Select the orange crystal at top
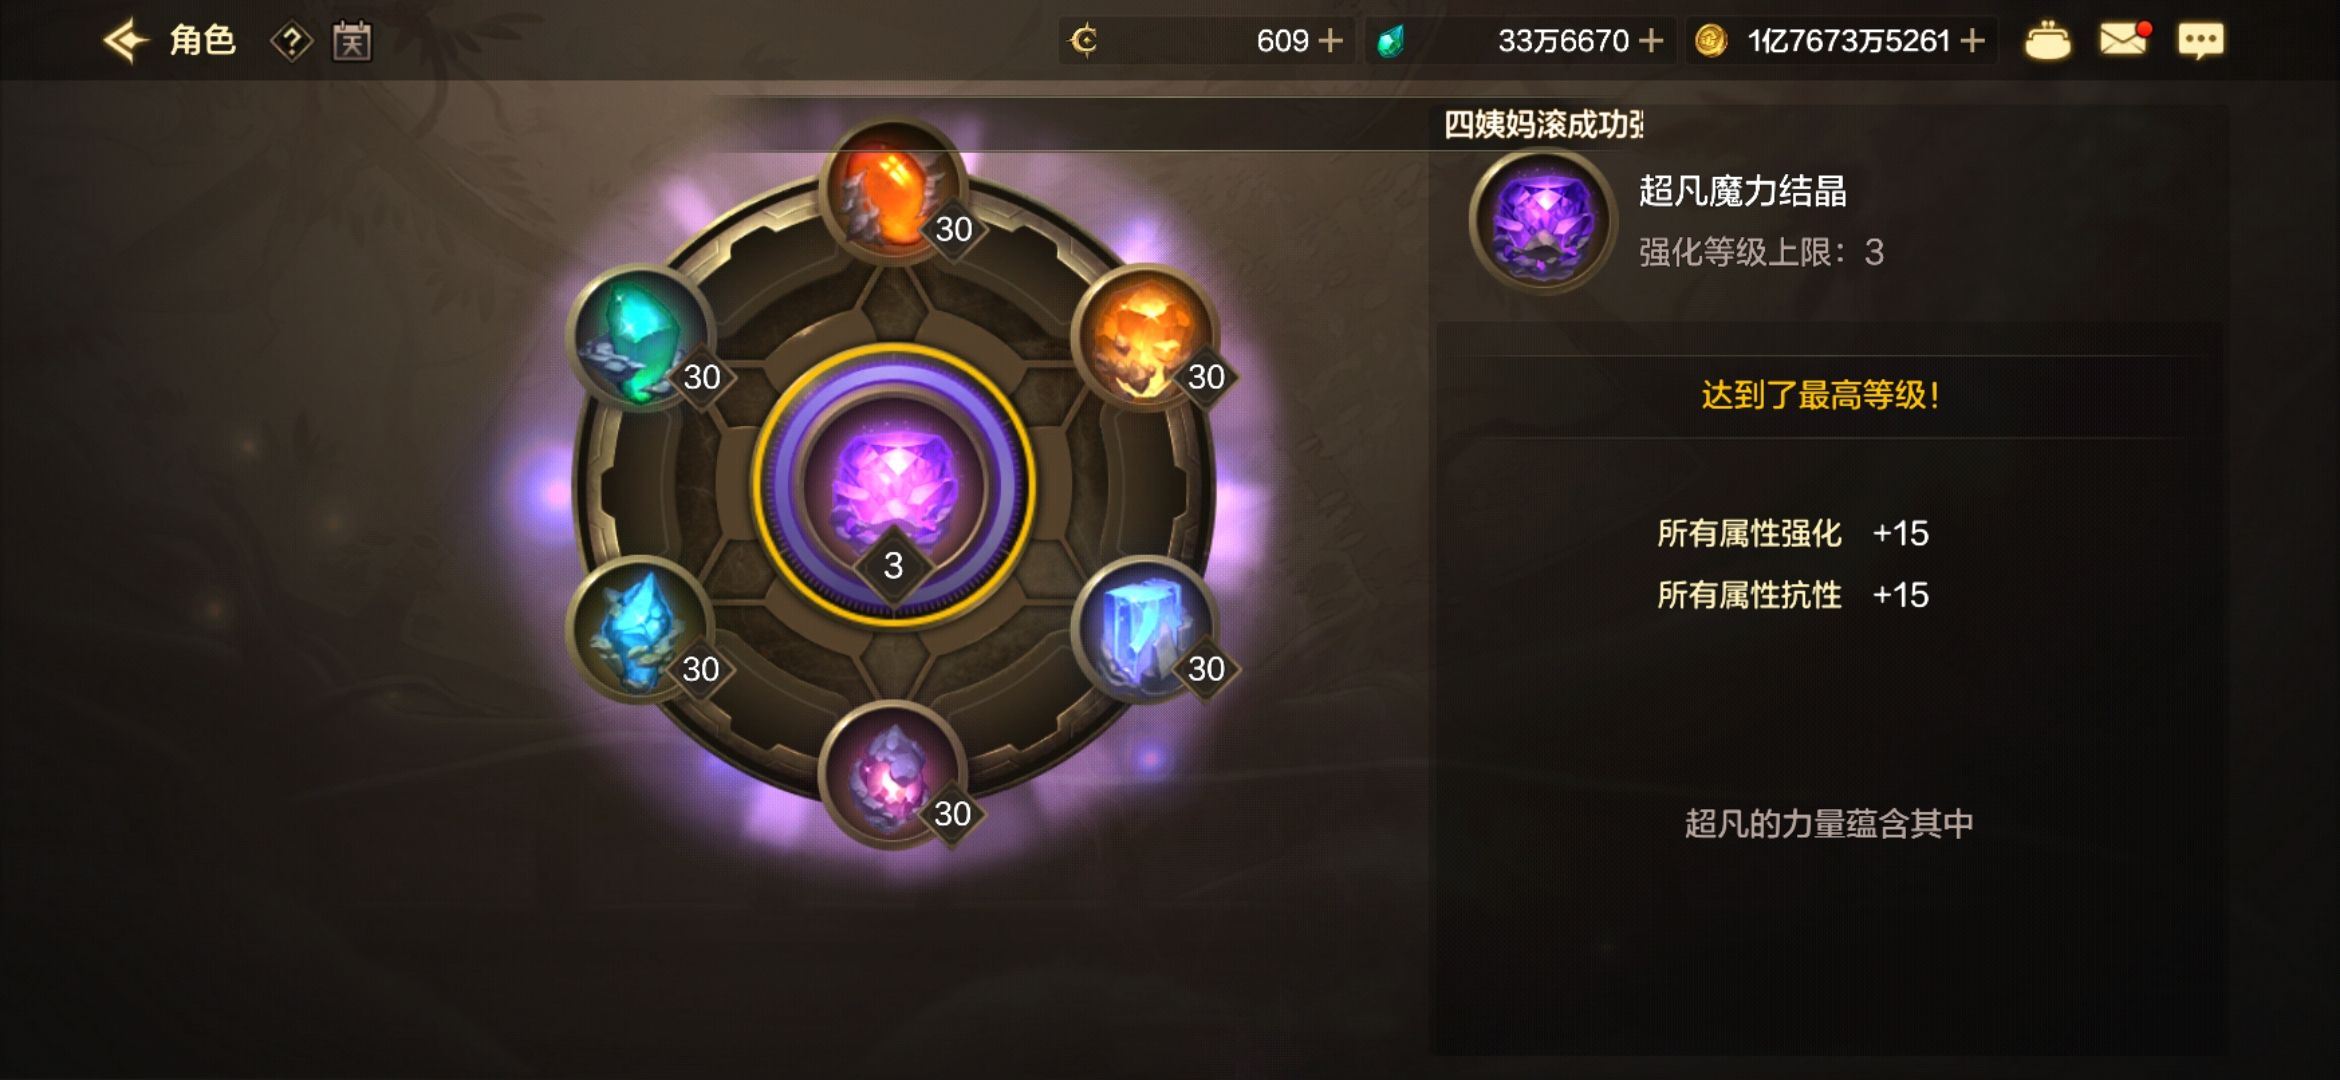2340x1080 pixels. 893,191
